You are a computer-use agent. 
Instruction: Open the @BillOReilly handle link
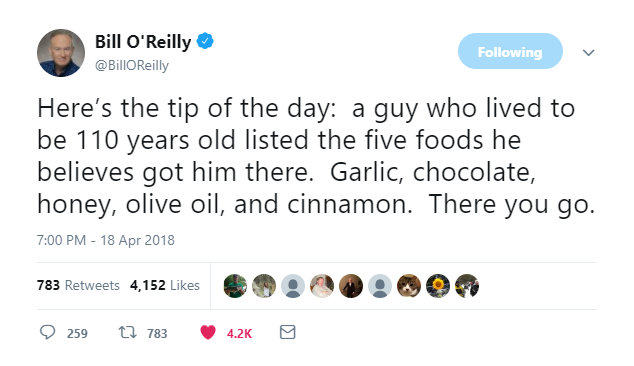[x=132, y=65]
